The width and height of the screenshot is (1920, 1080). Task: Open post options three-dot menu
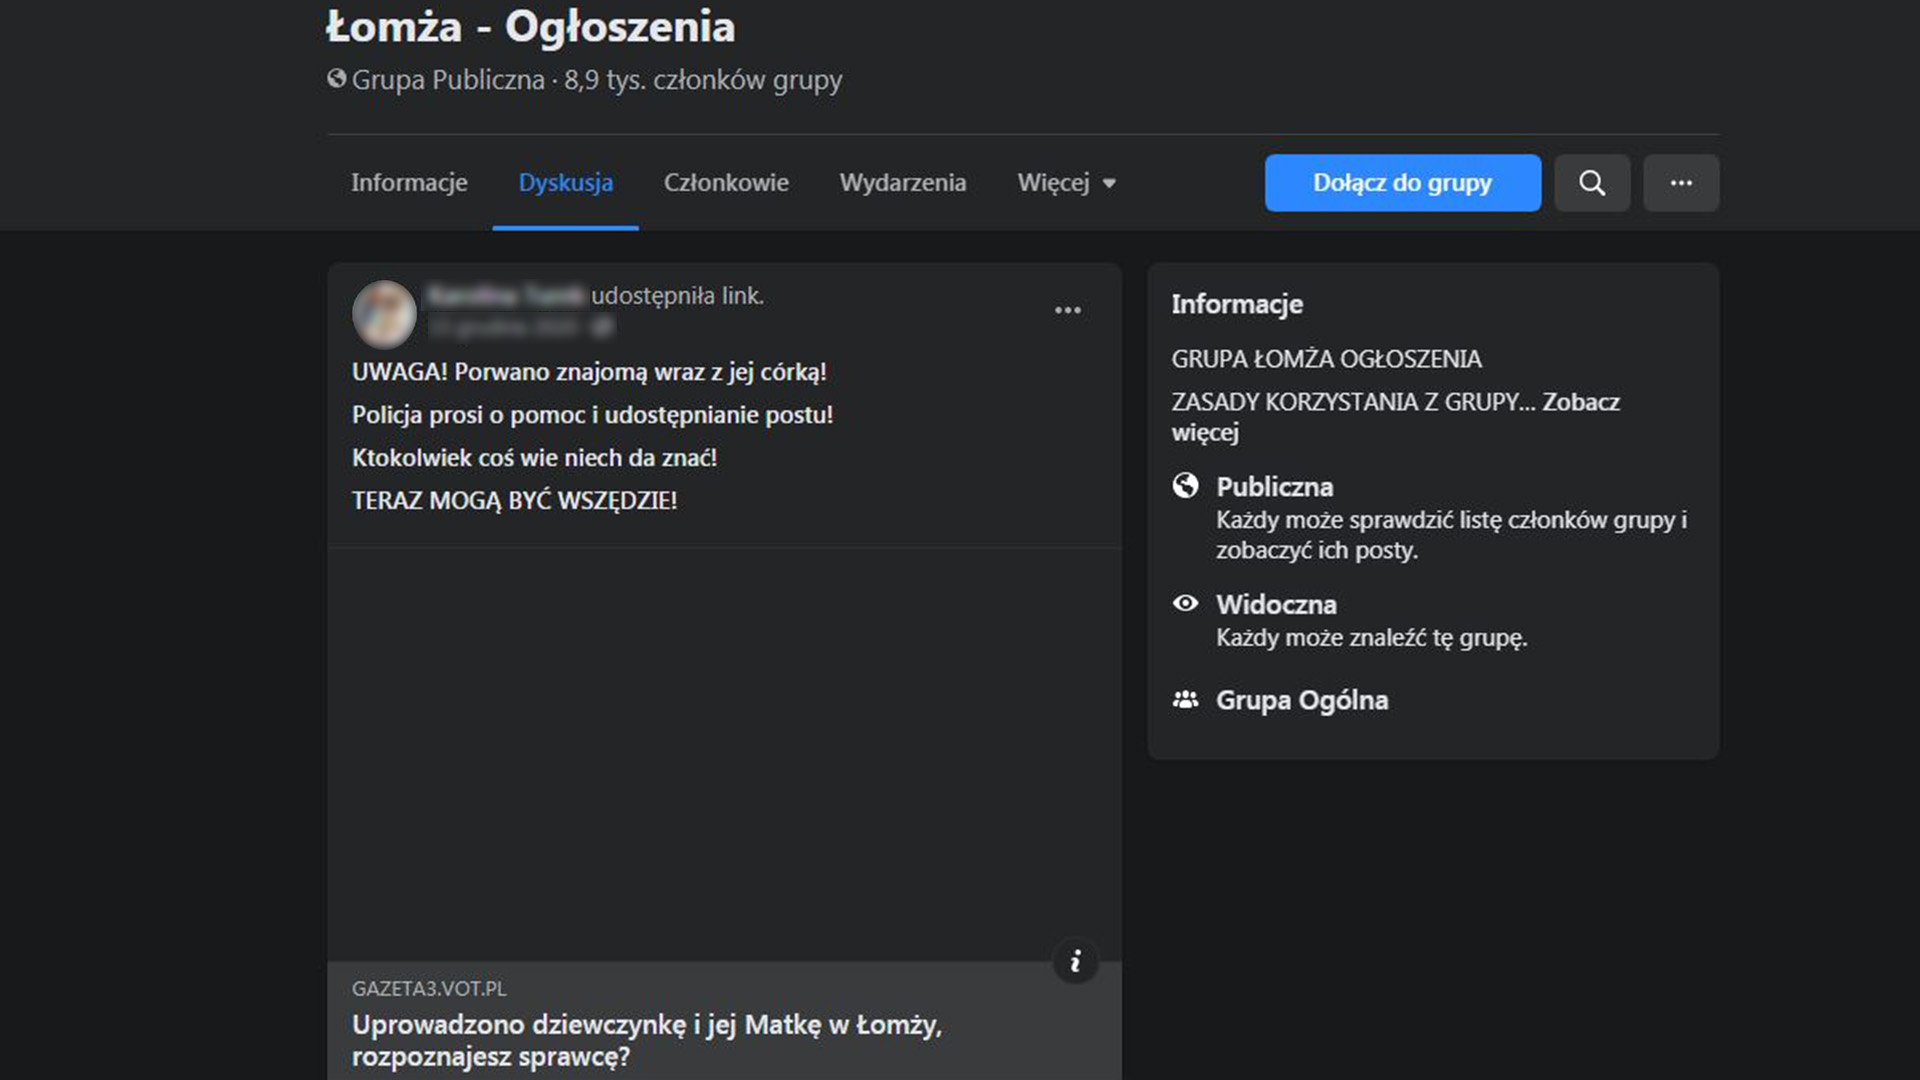pyautogui.click(x=1067, y=310)
